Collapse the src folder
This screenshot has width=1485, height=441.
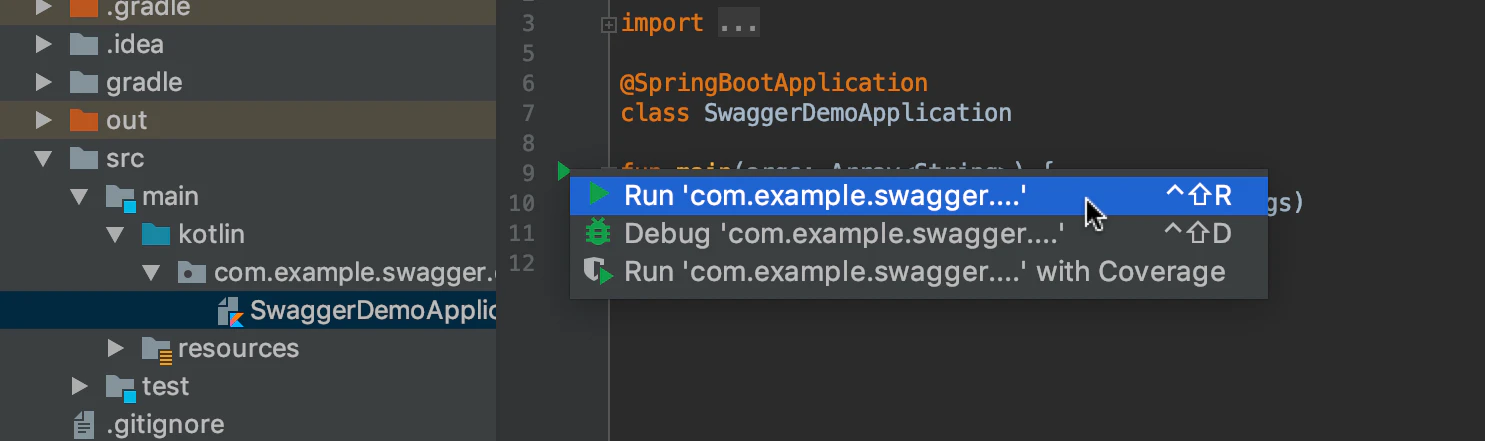(x=43, y=158)
